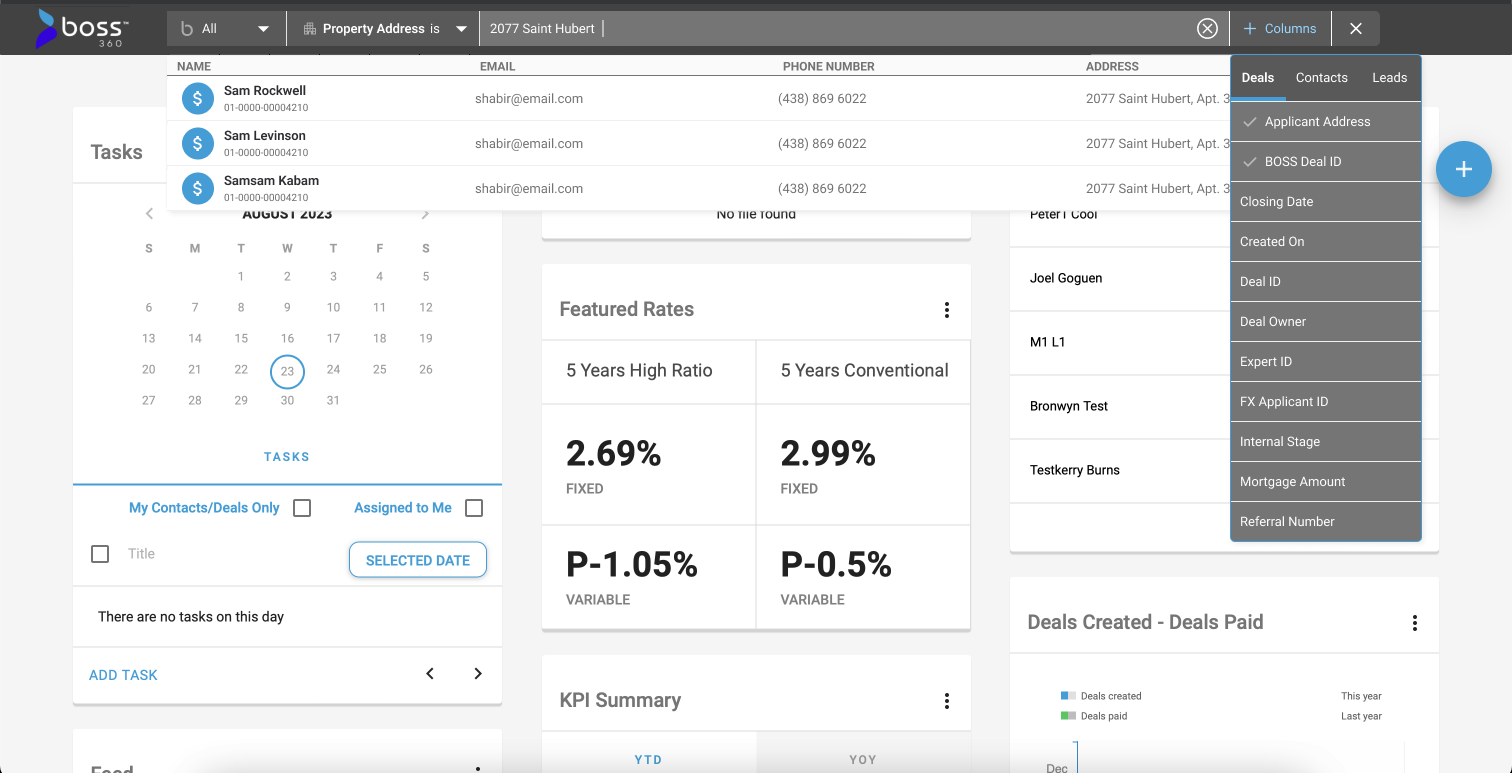The width and height of the screenshot is (1512, 773).
Task: Open Sam Rockwell search result
Action: point(698,98)
